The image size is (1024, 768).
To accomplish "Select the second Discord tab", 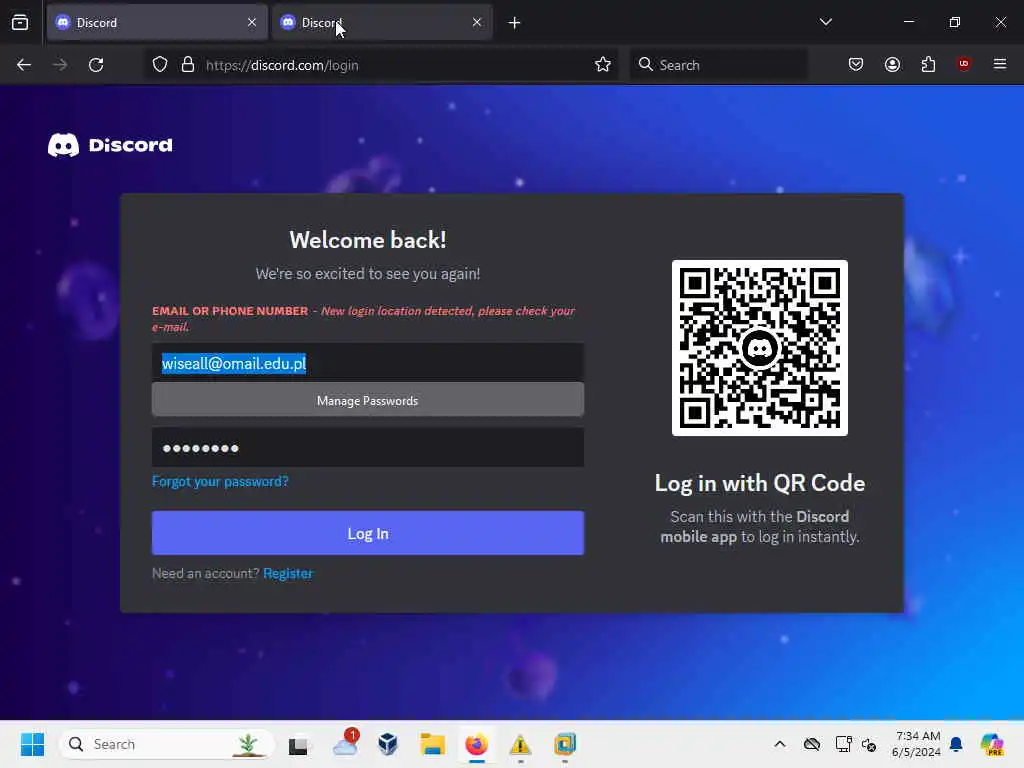I will [382, 22].
